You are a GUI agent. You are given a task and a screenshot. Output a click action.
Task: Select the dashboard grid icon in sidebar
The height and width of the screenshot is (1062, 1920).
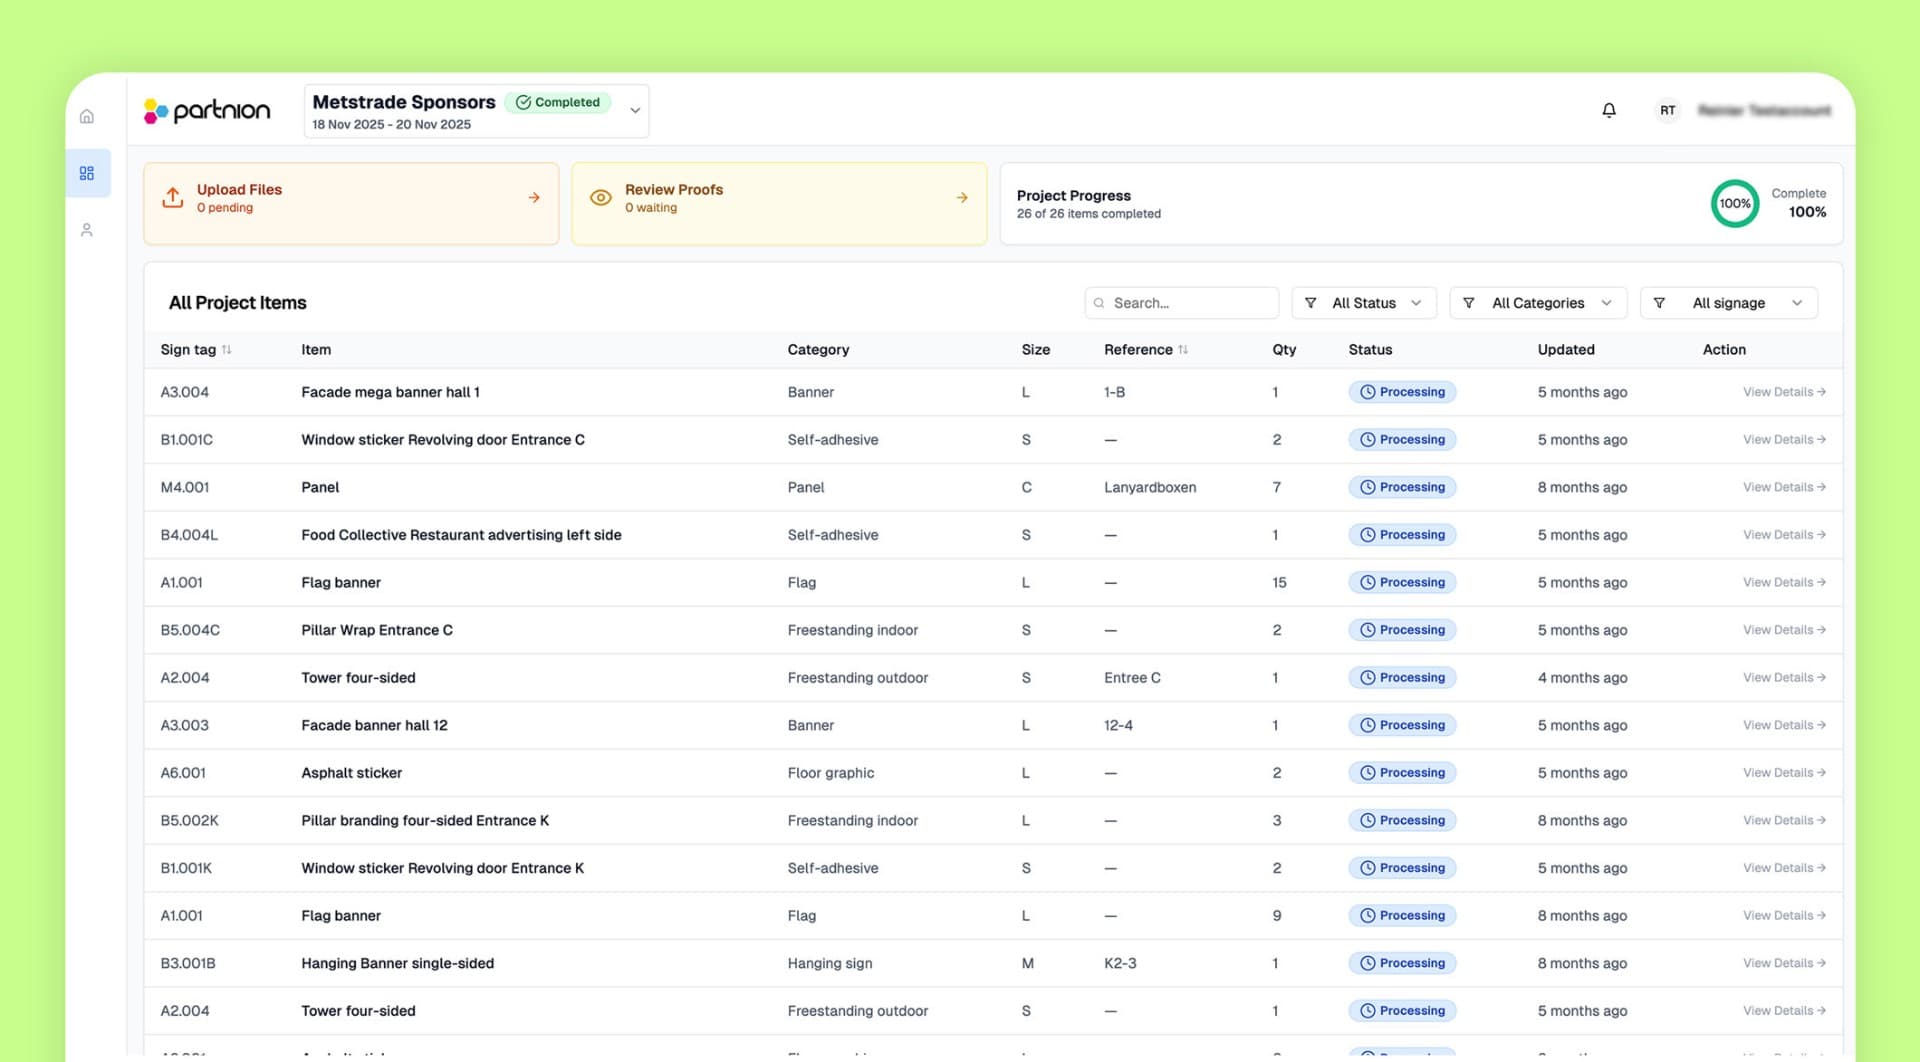pyautogui.click(x=87, y=173)
